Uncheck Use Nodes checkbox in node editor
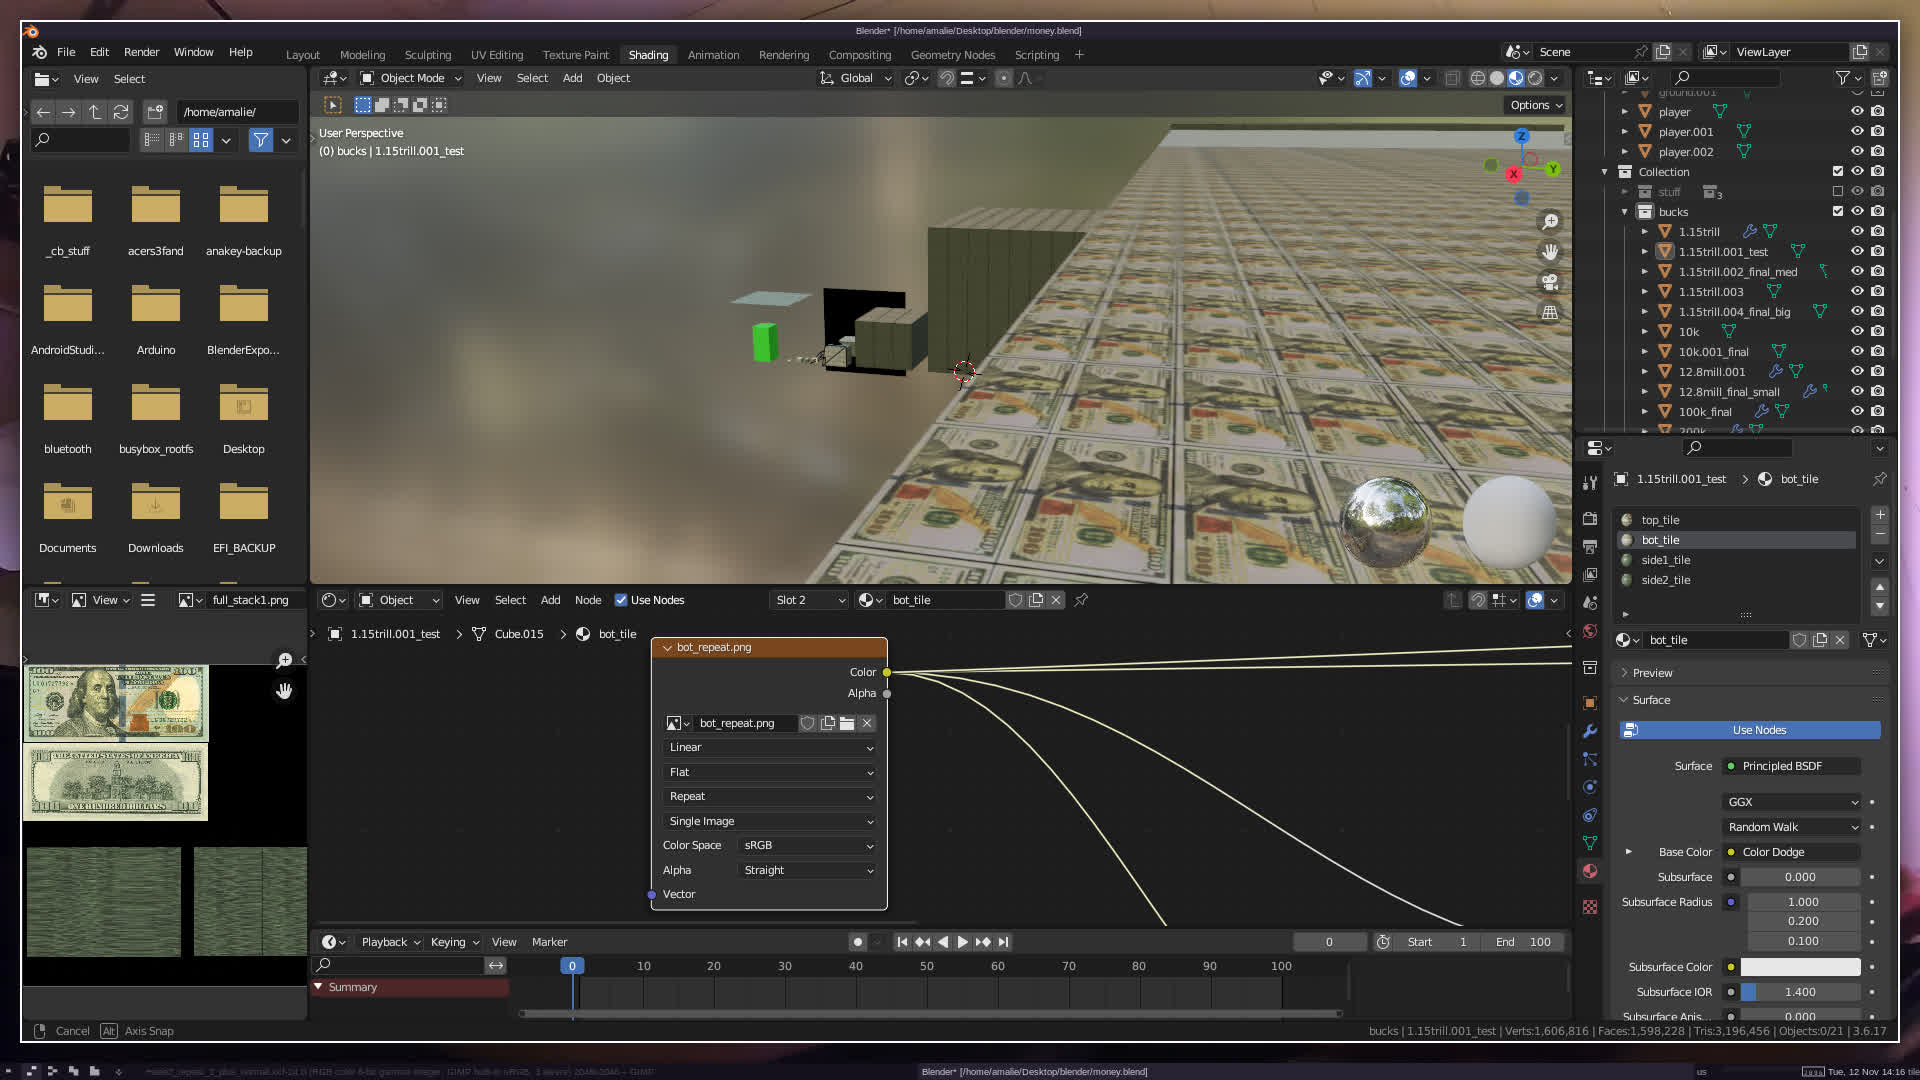The width and height of the screenshot is (1920, 1080). pyautogui.click(x=621, y=600)
